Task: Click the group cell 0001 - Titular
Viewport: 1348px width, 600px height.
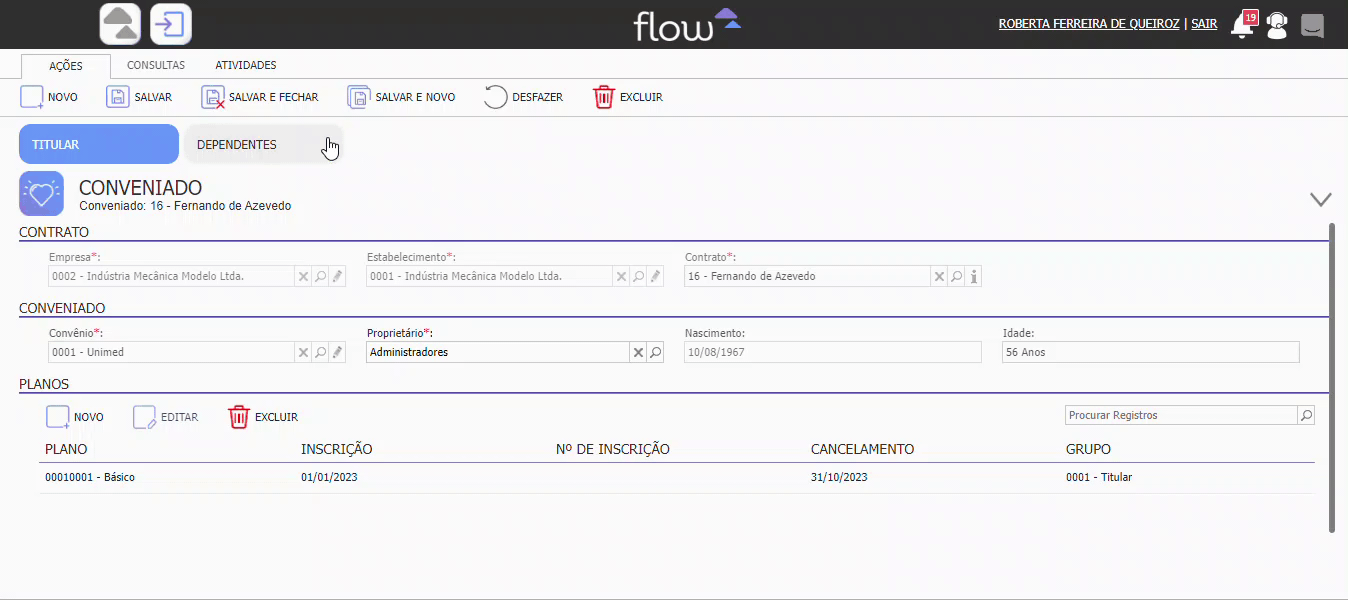Action: pos(1099,477)
